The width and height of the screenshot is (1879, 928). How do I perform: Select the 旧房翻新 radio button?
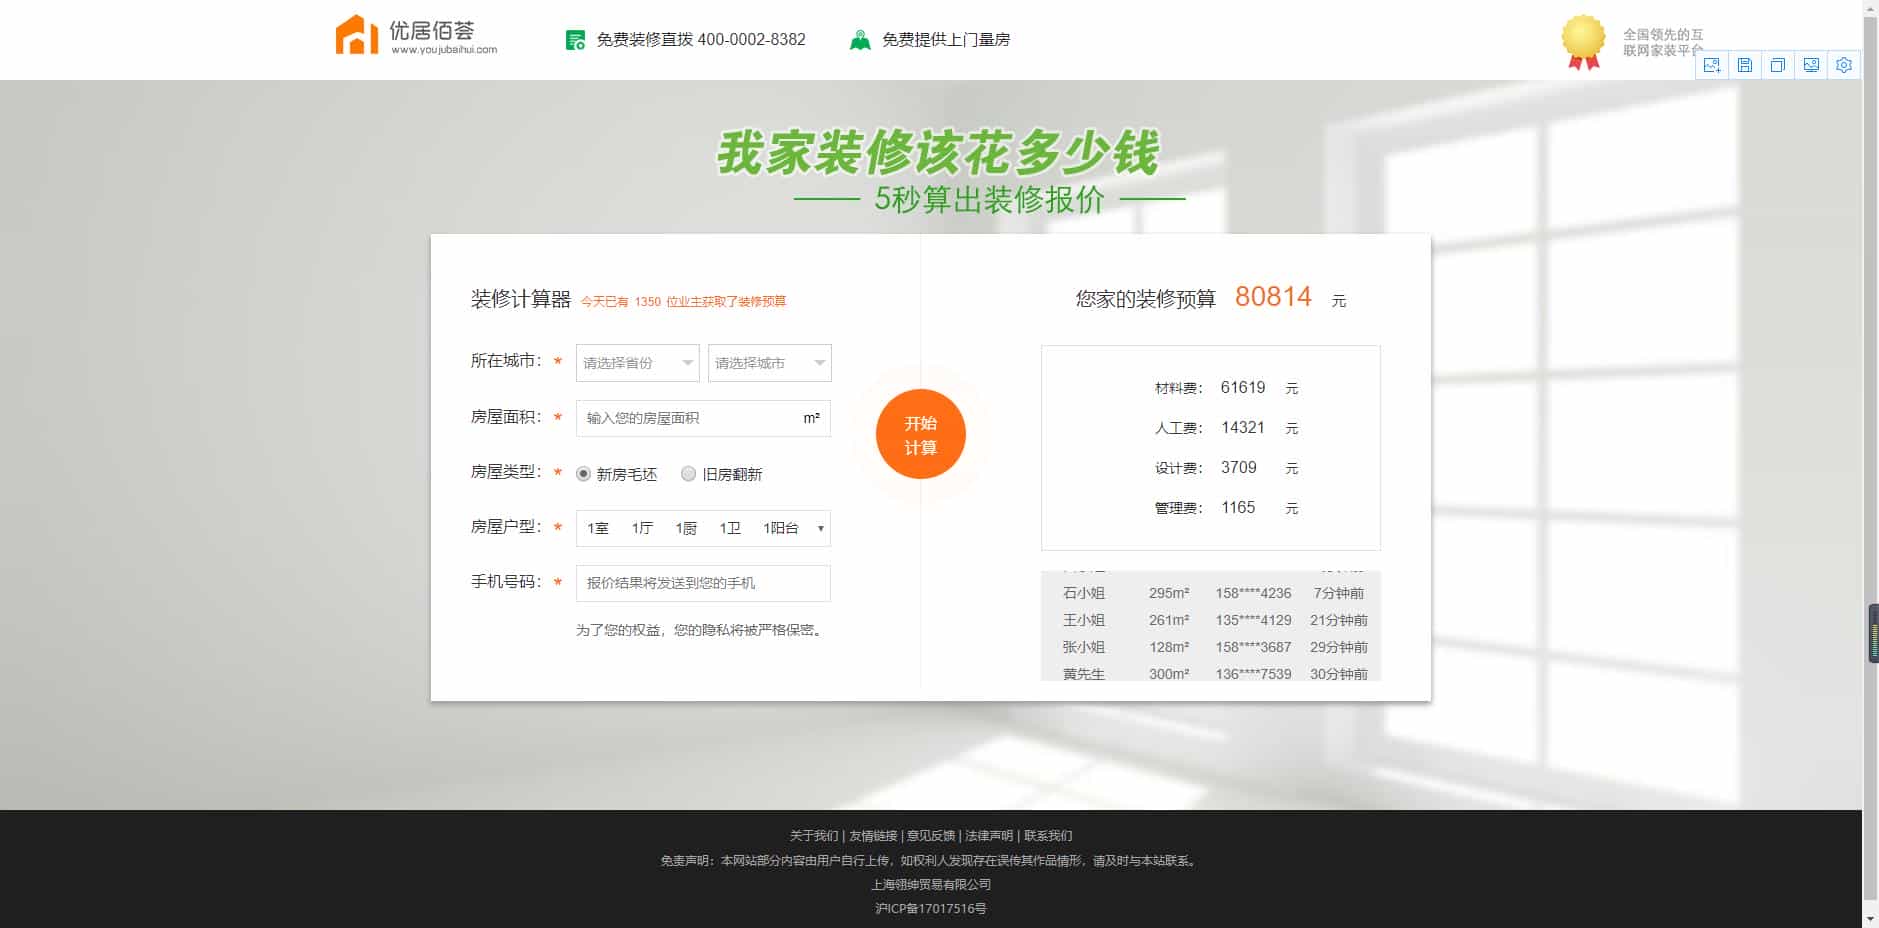tap(688, 474)
